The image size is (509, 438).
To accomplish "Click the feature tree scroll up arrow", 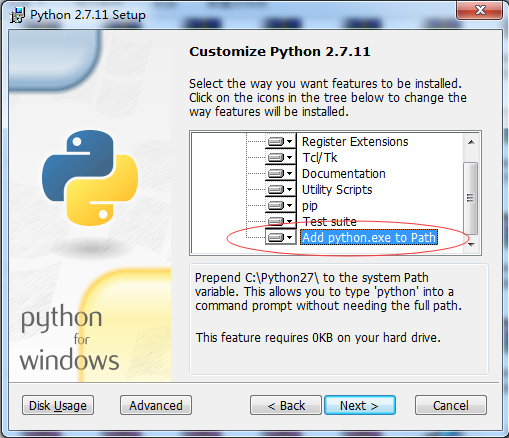I will (471, 143).
